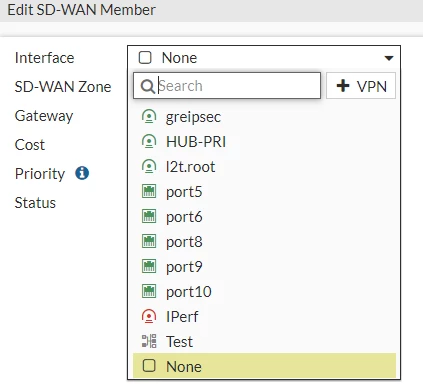
Task: Click the HUB-PRI tunnel interface icon
Action: click(149, 142)
